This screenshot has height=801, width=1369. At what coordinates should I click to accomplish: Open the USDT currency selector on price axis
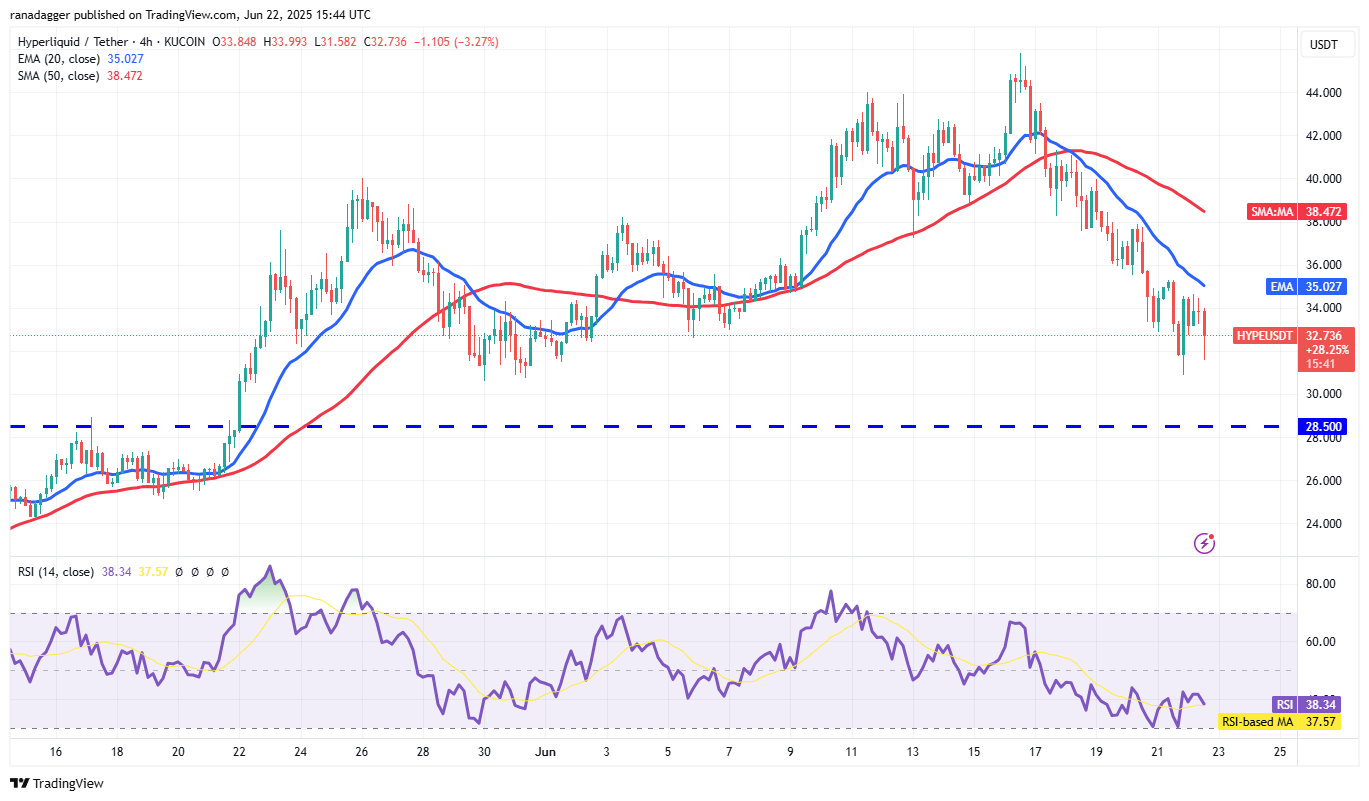[1327, 44]
